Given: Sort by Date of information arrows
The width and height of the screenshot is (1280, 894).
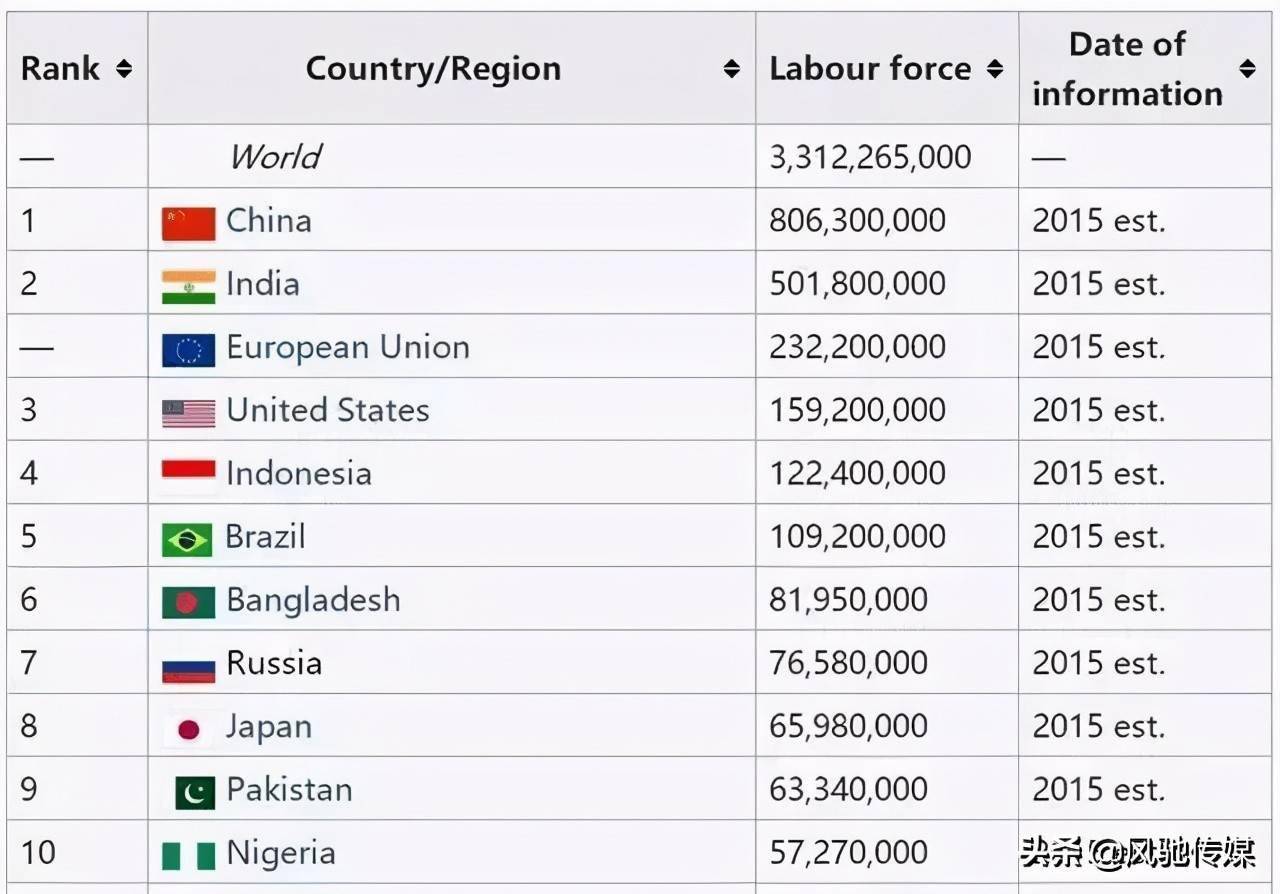Looking at the screenshot, I should 1247,68.
